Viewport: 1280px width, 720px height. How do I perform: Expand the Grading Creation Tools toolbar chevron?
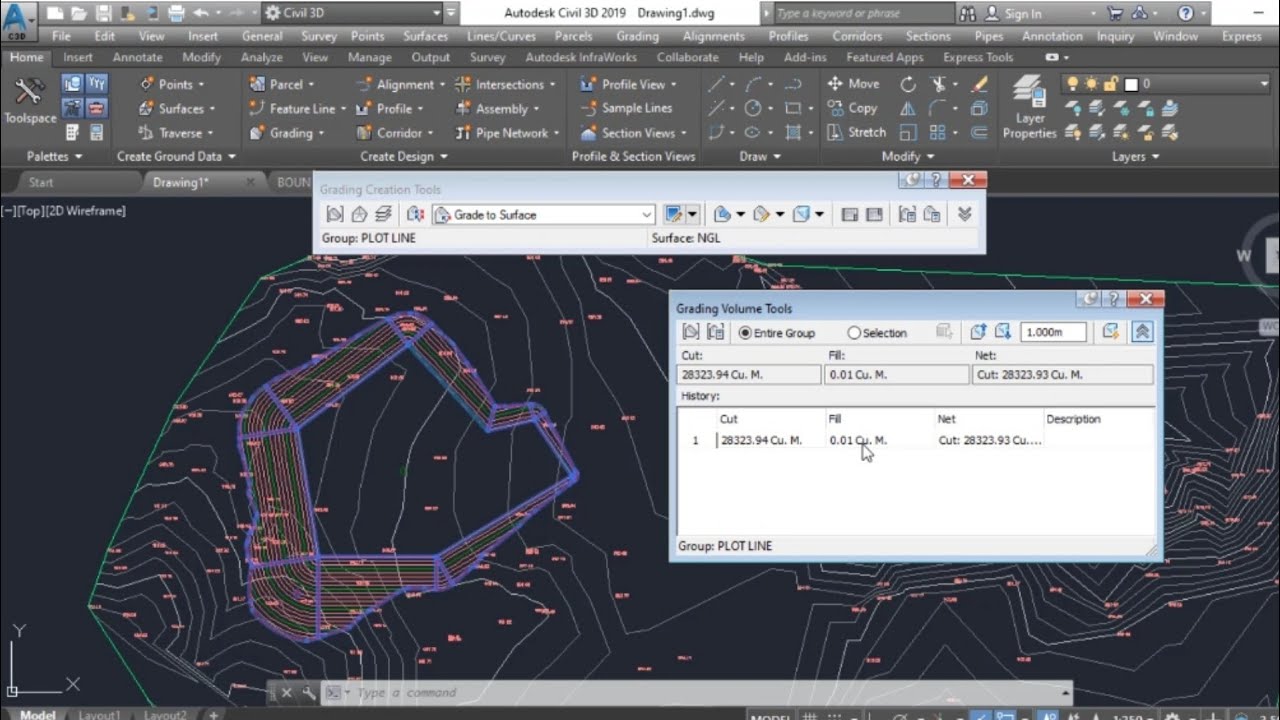964,214
